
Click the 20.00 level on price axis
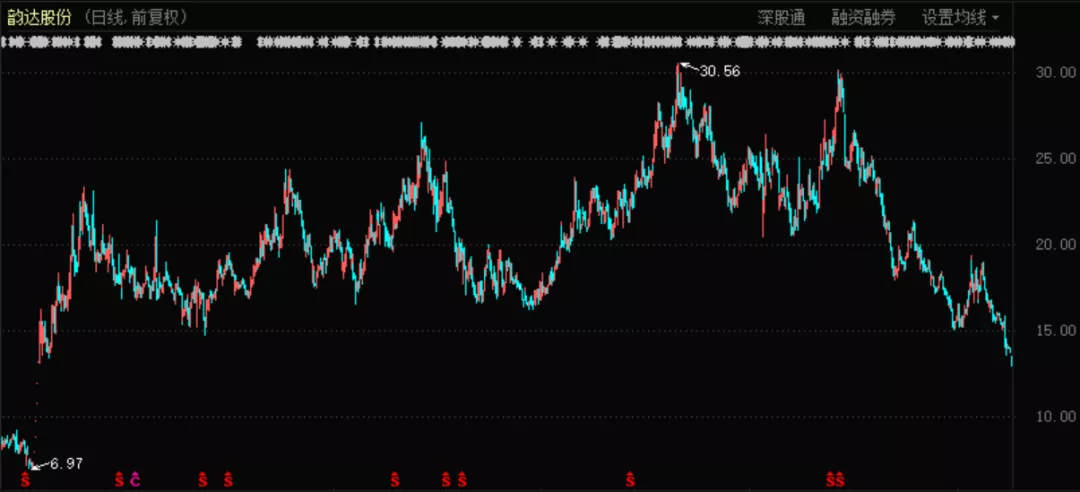(x=1053, y=244)
